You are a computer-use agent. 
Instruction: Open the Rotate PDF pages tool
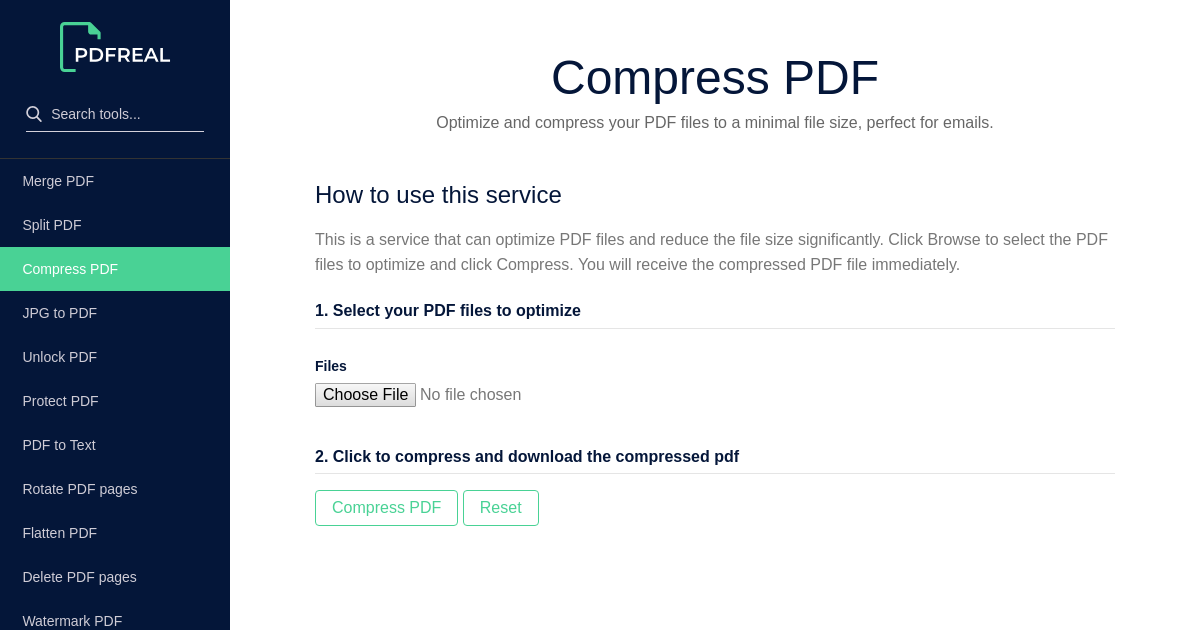click(80, 489)
